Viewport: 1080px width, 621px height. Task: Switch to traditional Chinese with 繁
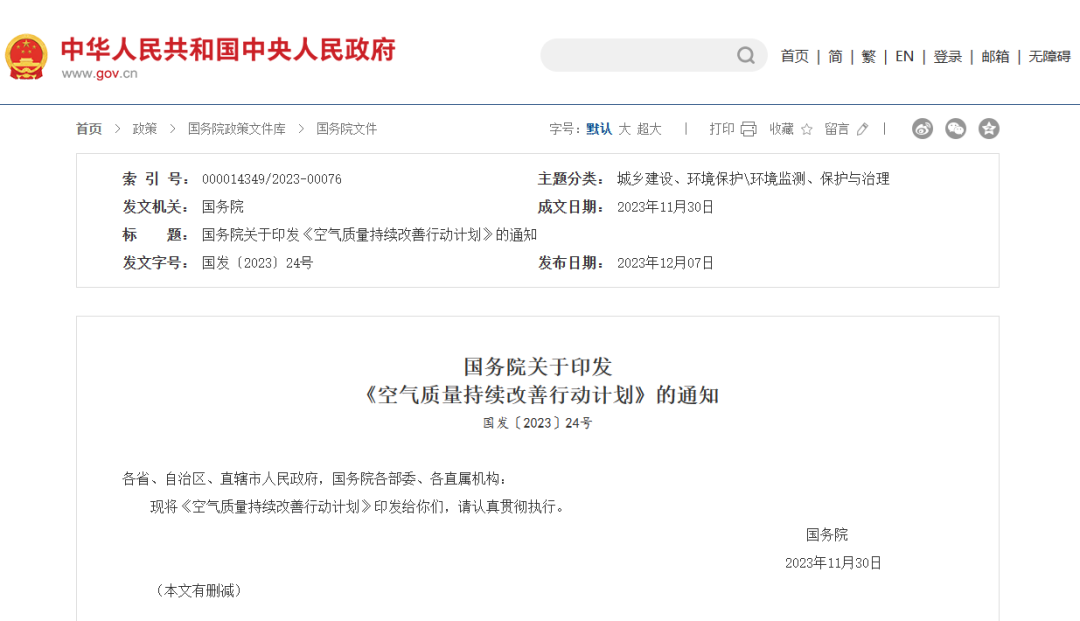[x=868, y=57]
